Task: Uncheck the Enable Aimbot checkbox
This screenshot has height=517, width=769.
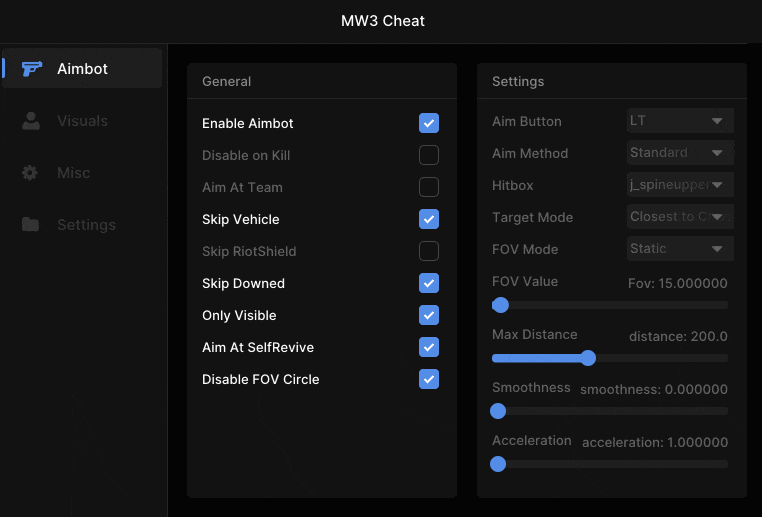Action: click(x=429, y=123)
